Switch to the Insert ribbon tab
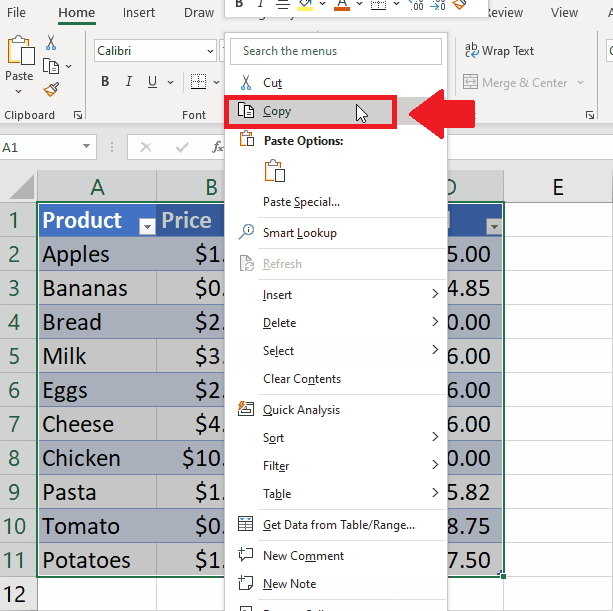This screenshot has width=613, height=611. click(x=139, y=13)
